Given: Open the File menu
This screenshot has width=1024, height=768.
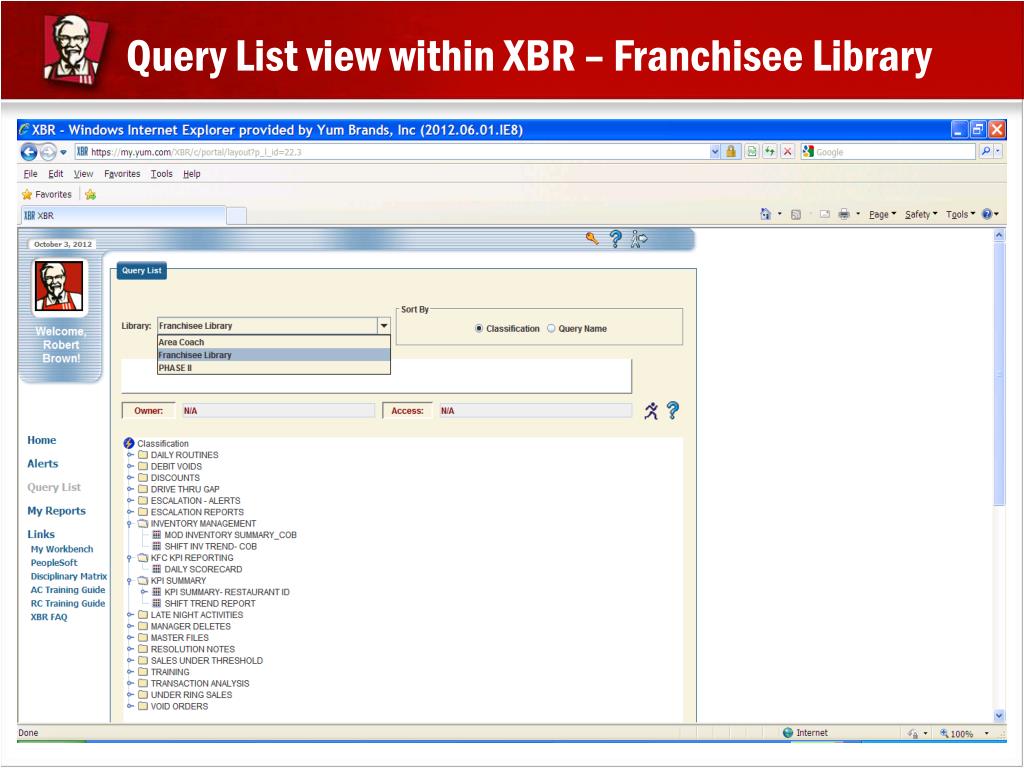Looking at the screenshot, I should click(30, 174).
